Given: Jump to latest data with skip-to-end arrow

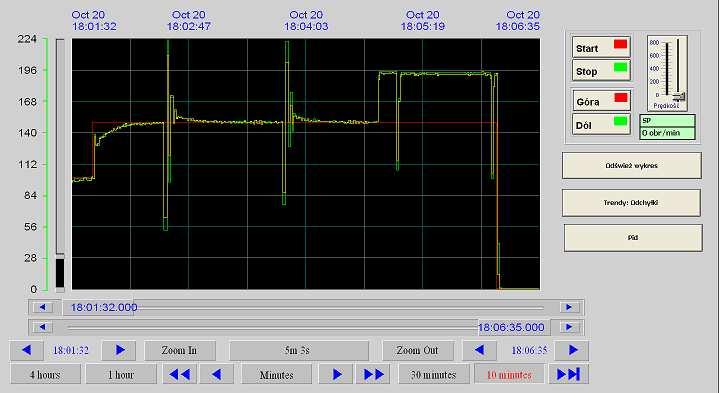Looking at the screenshot, I should coord(569,374).
